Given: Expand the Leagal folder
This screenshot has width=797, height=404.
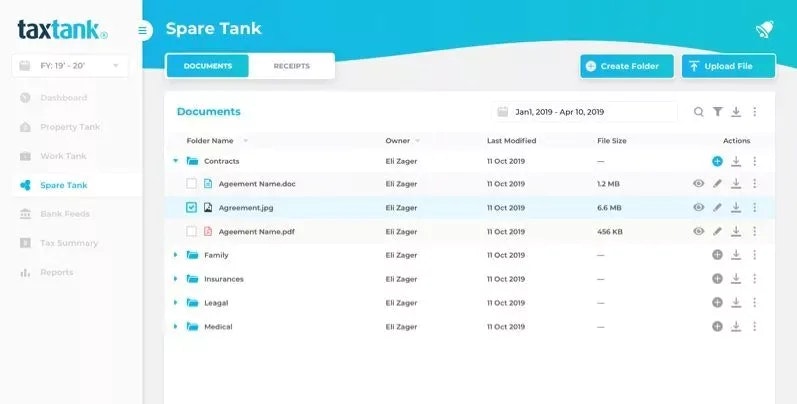Looking at the screenshot, I should point(176,302).
